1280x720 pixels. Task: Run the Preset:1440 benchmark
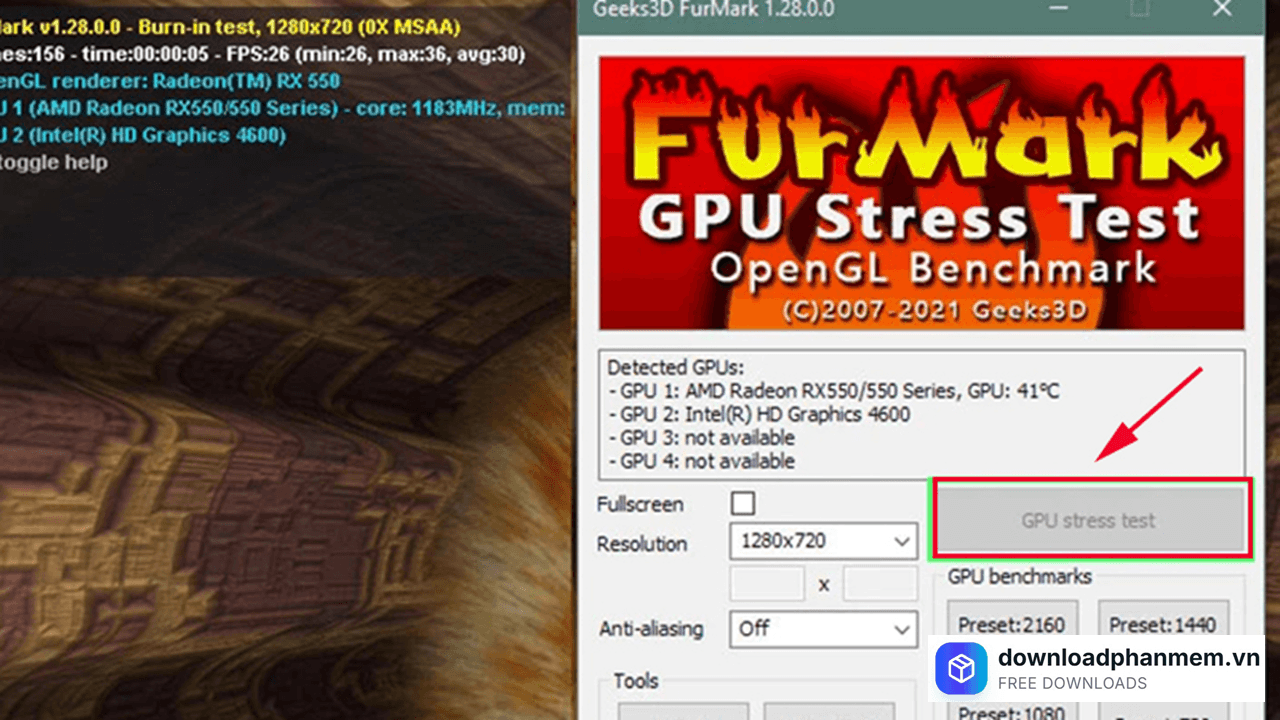point(1164,624)
